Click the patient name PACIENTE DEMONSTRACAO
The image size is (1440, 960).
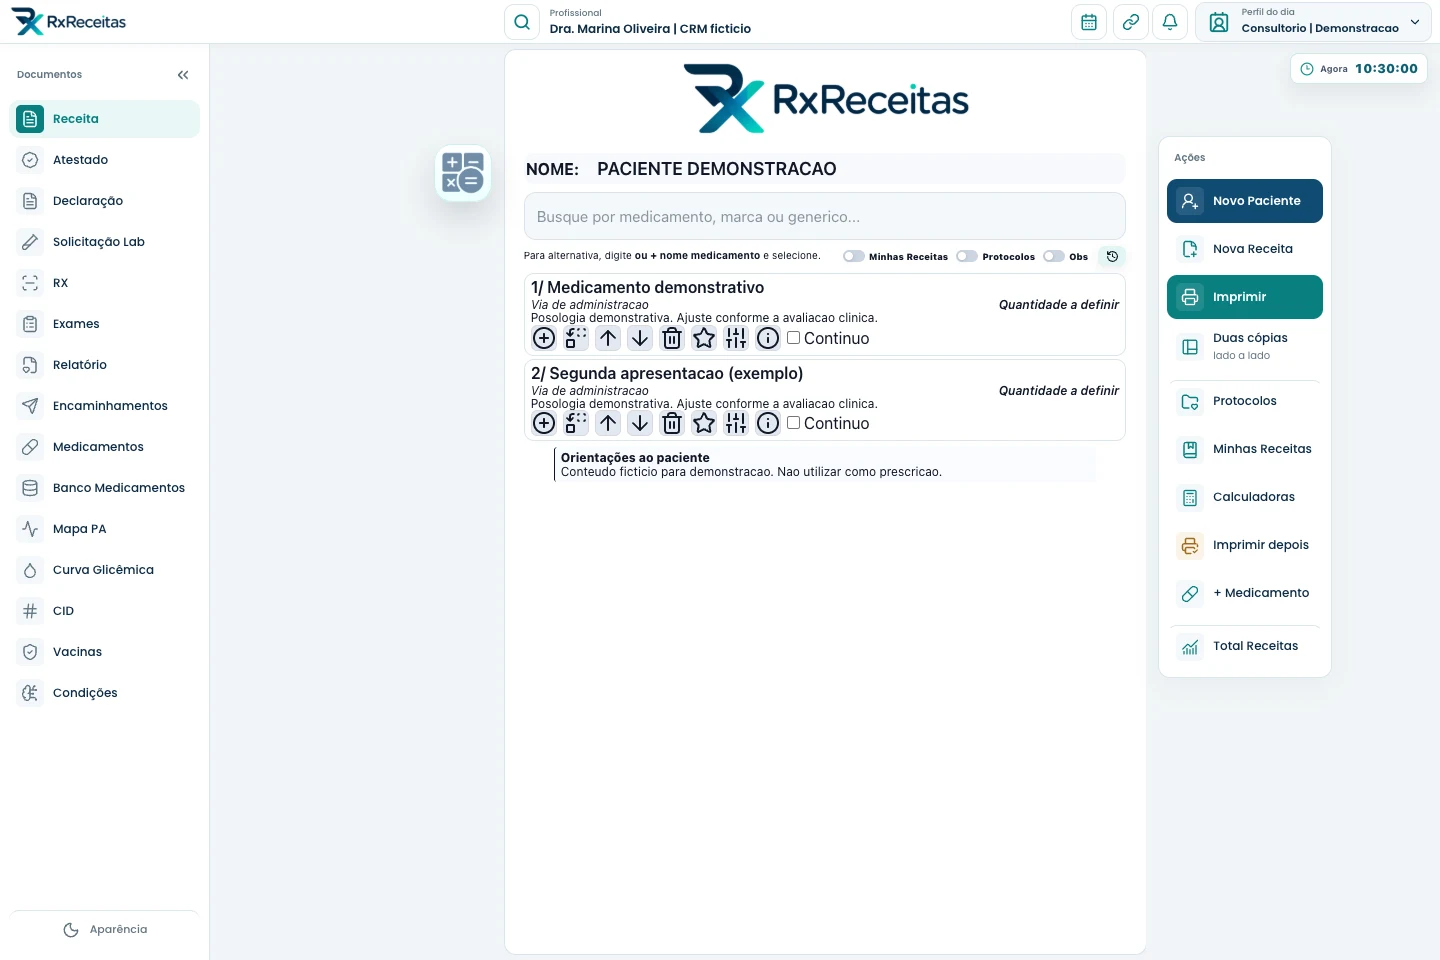[717, 169]
